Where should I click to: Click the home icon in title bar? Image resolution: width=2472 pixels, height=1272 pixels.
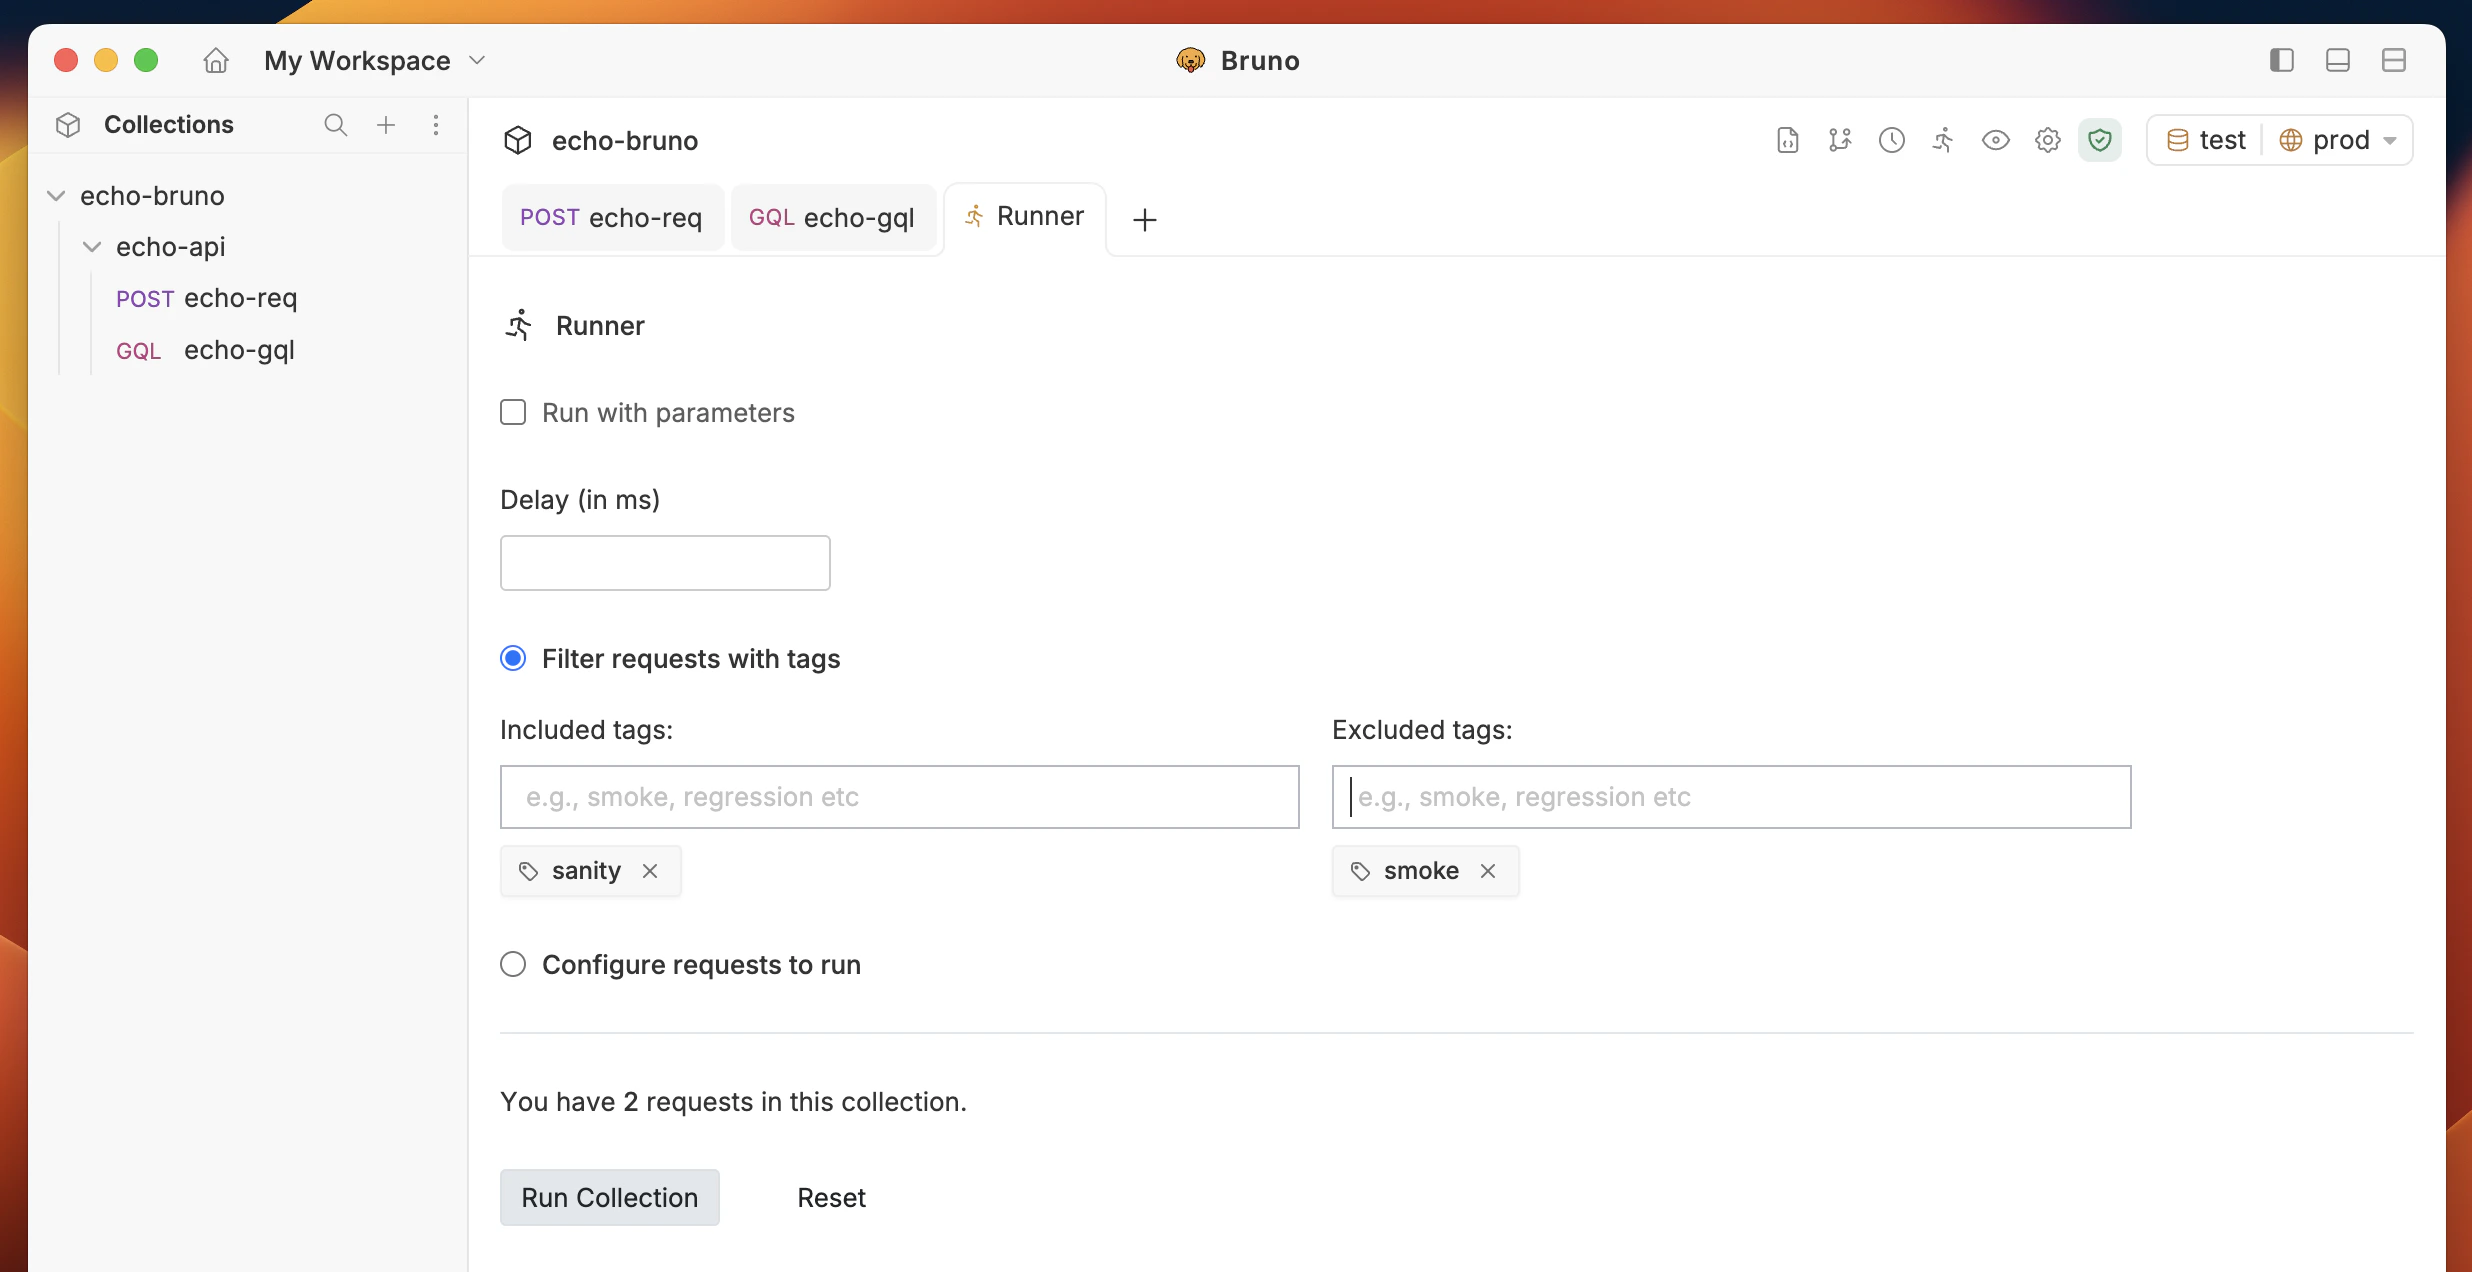click(215, 61)
